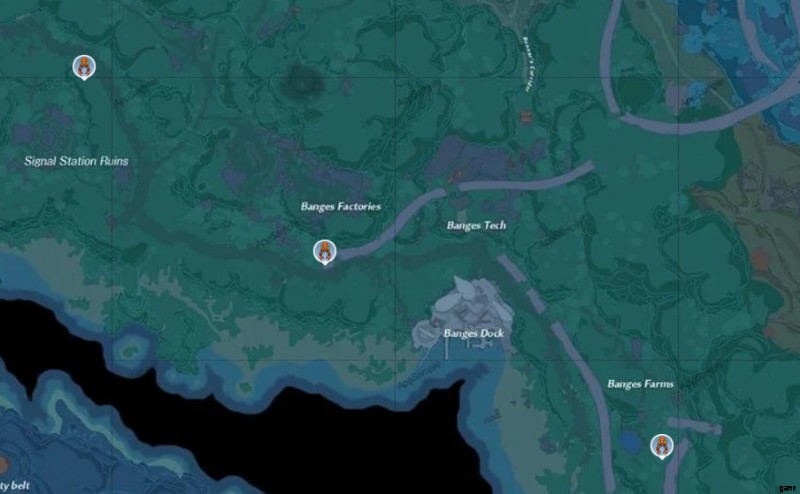Viewport: 800px width, 494px height.
Task: Click the creature pin below Banges Factories
Action: tap(324, 252)
